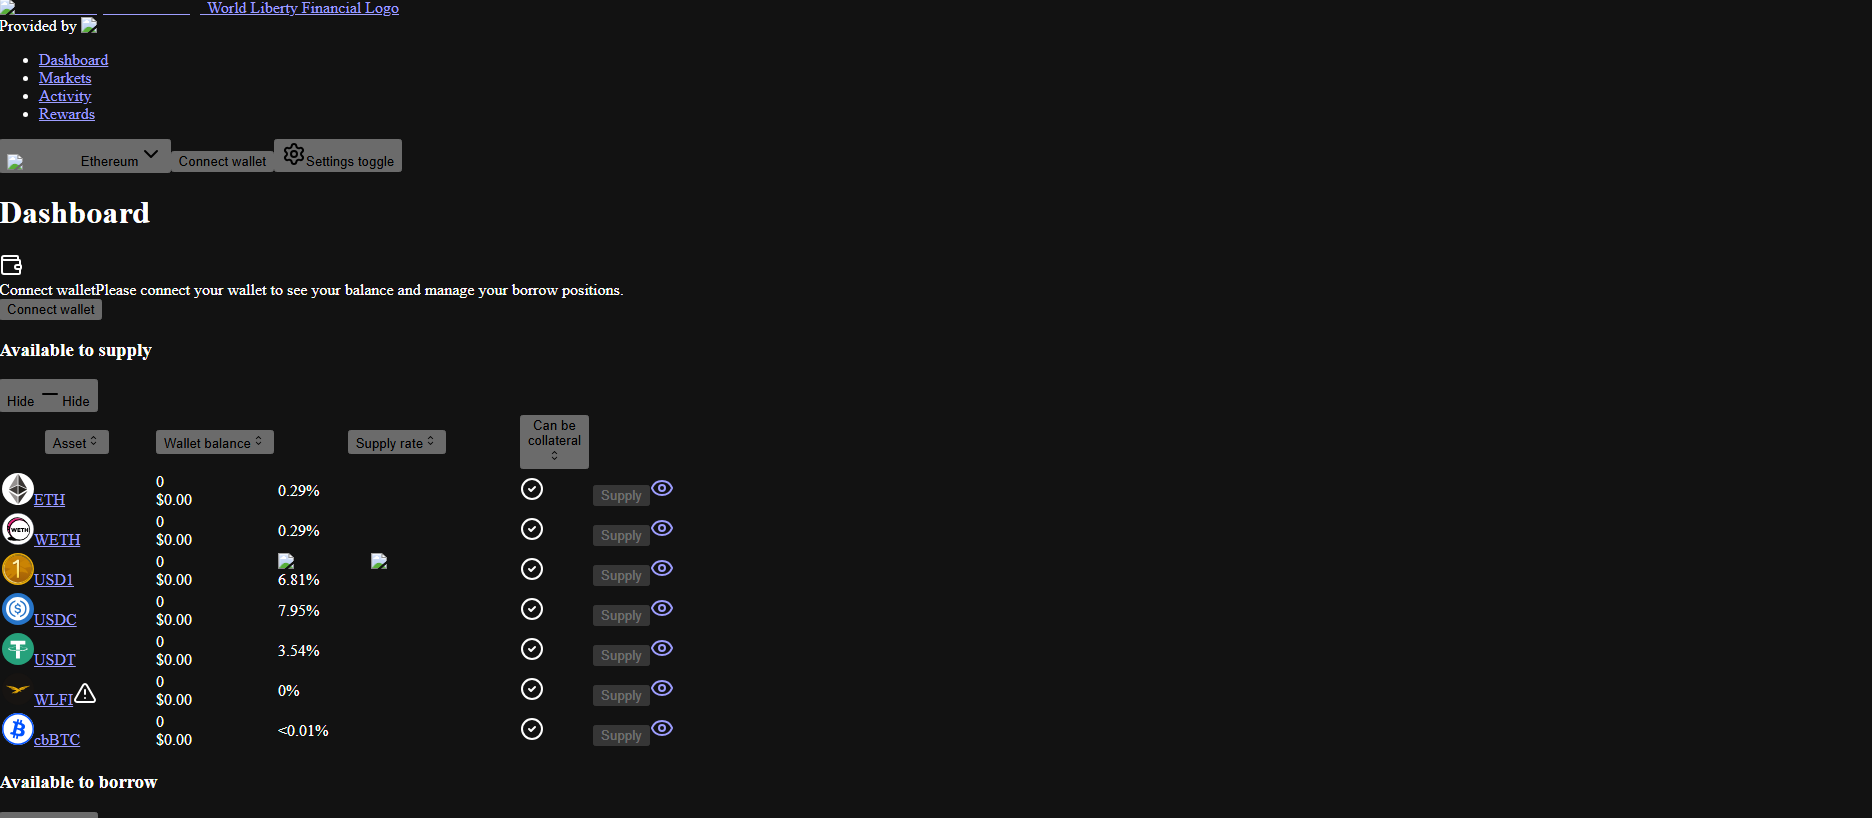Open the Ethereum network dropdown

point(85,156)
